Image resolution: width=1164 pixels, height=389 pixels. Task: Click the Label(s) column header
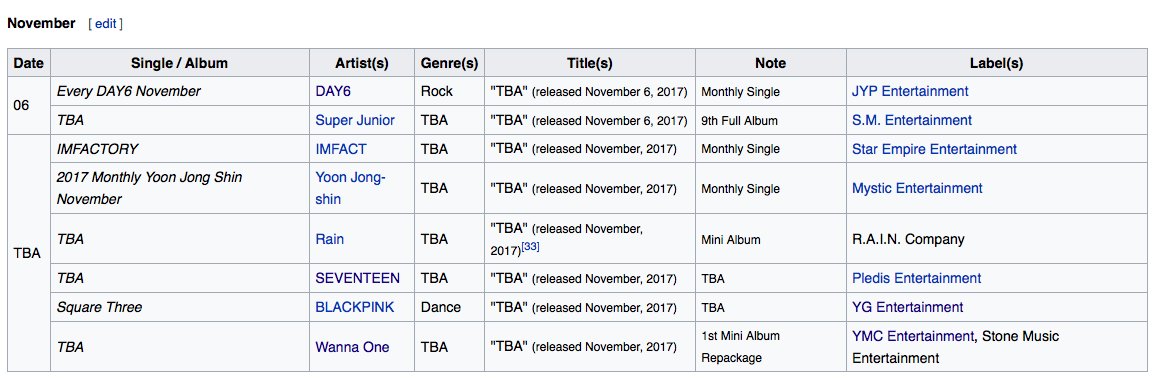coord(996,63)
